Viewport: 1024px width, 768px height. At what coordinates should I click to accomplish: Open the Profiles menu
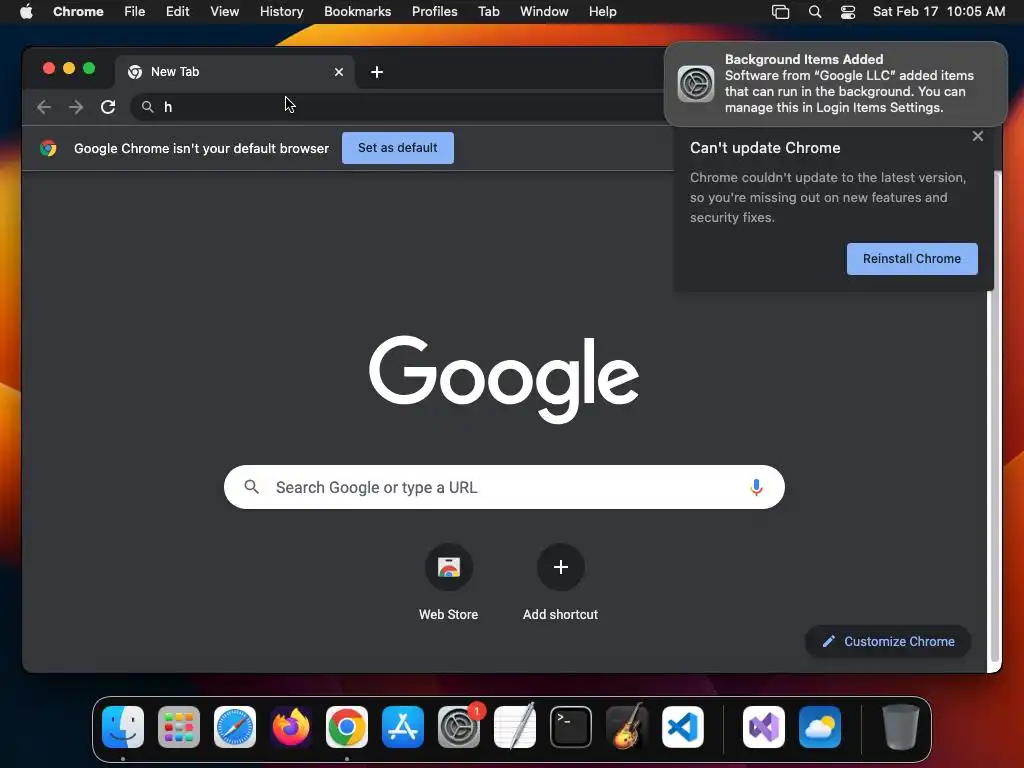pos(435,12)
